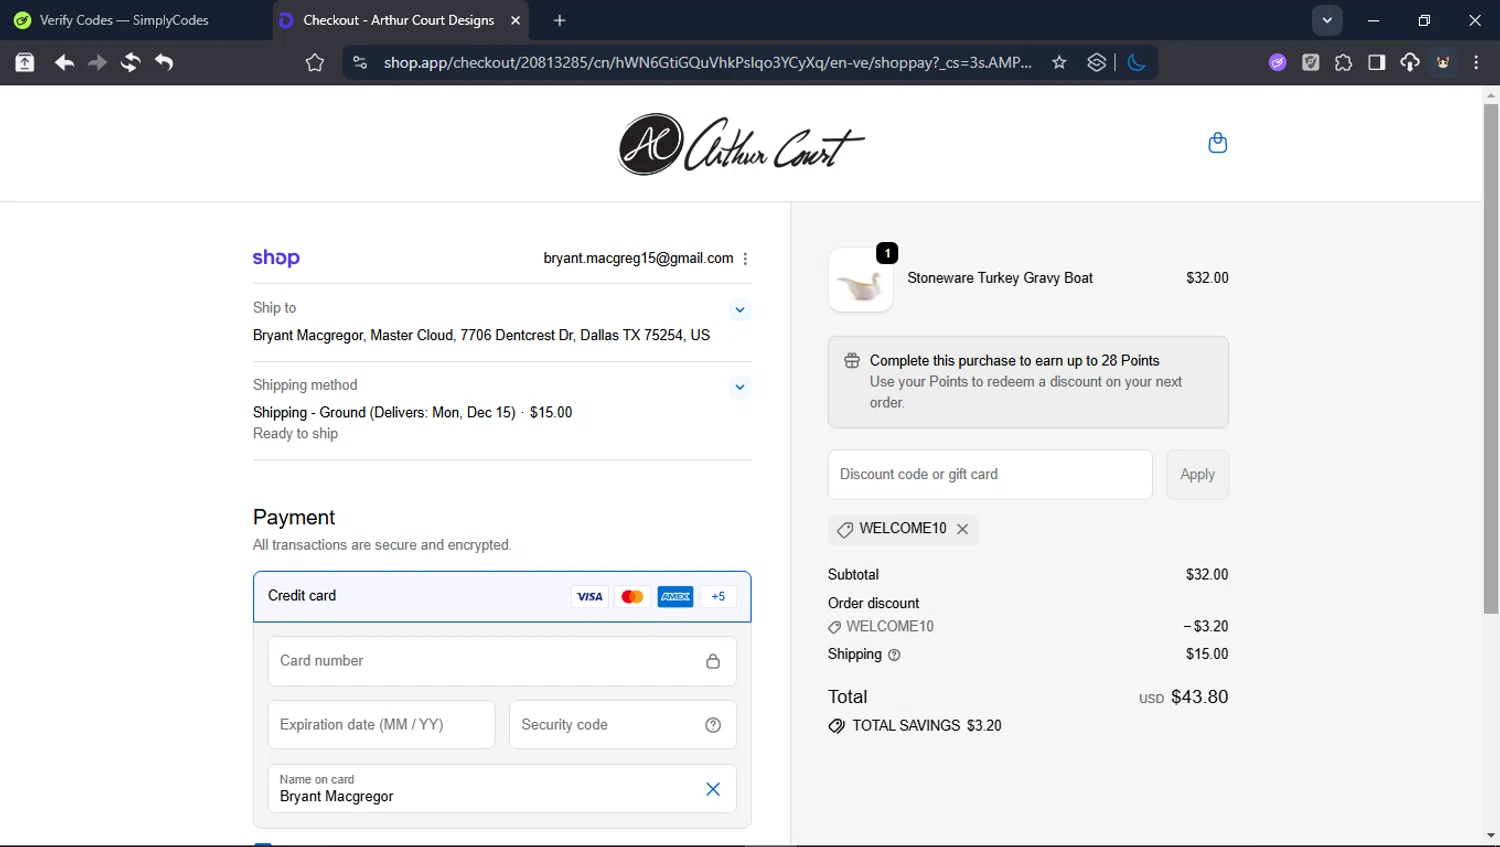Screen dimensions: 1500x847
Task: Open the cart bag icon
Action: (x=1217, y=143)
